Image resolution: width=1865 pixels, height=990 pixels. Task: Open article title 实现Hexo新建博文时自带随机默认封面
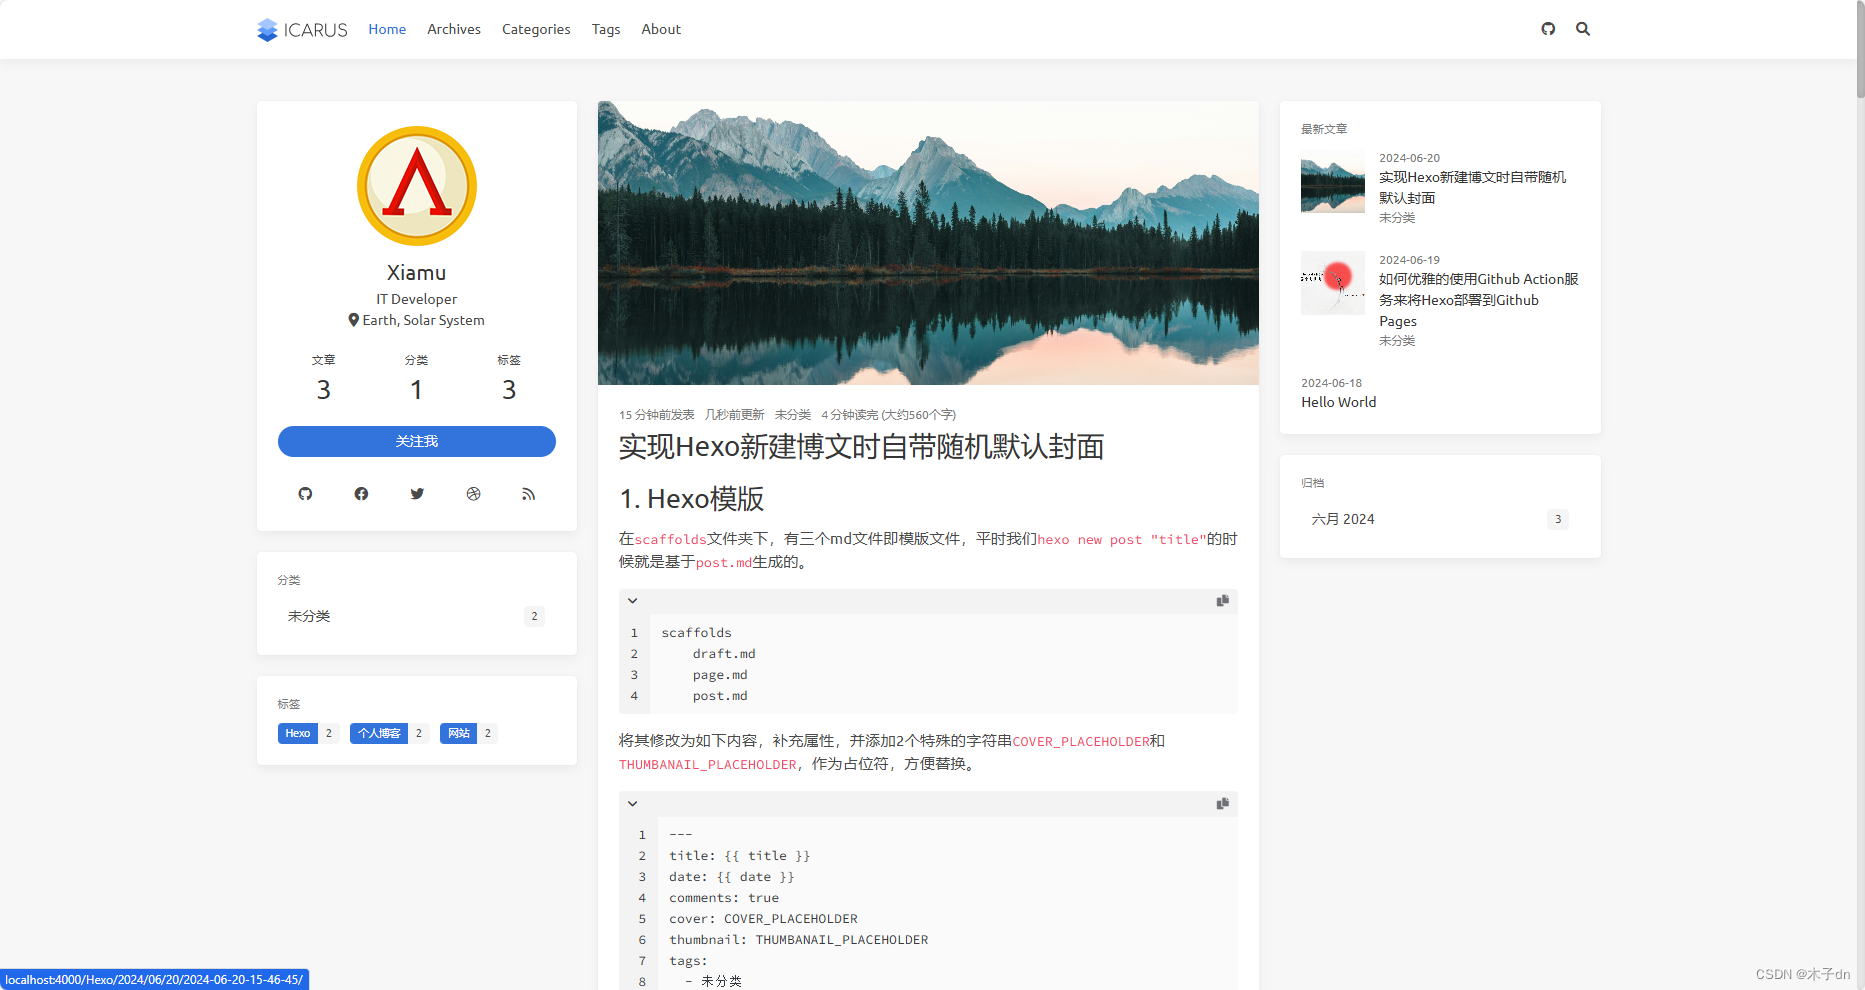point(861,446)
